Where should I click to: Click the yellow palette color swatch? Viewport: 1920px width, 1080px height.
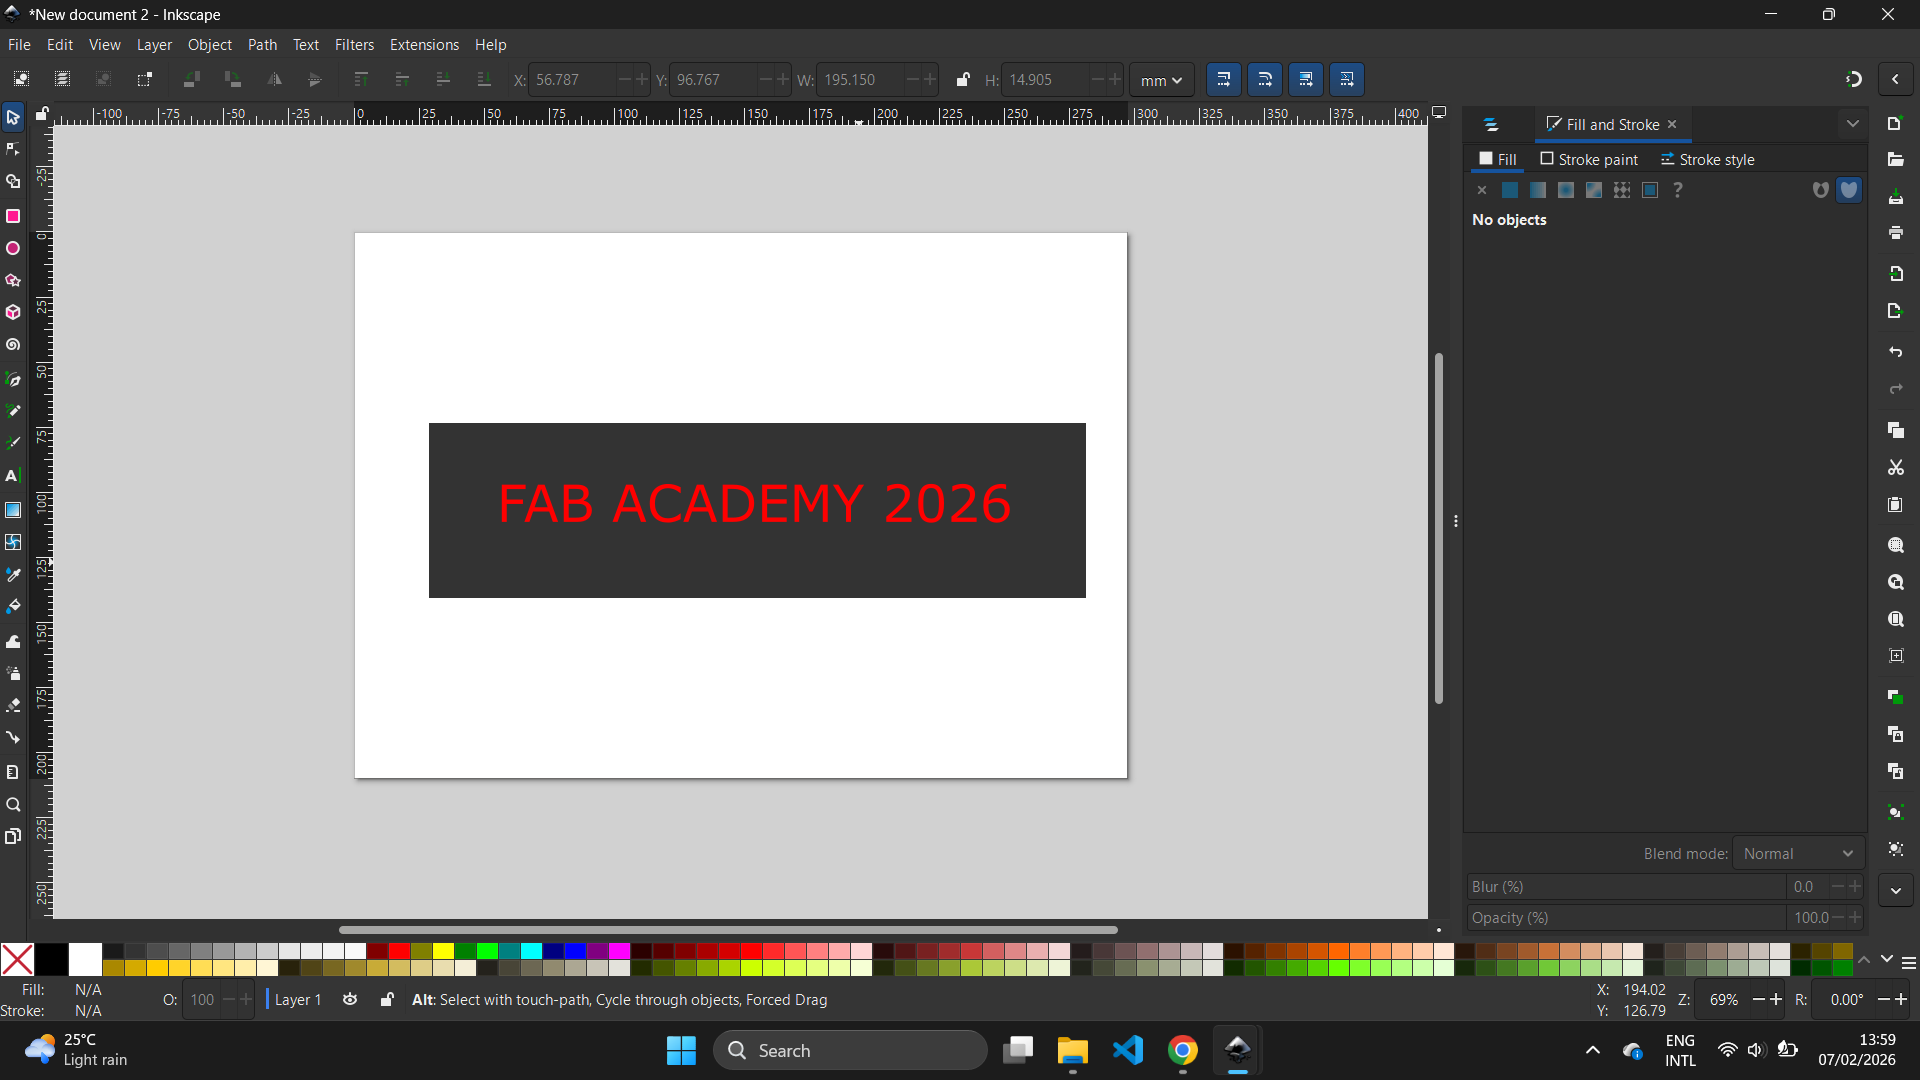443,951
